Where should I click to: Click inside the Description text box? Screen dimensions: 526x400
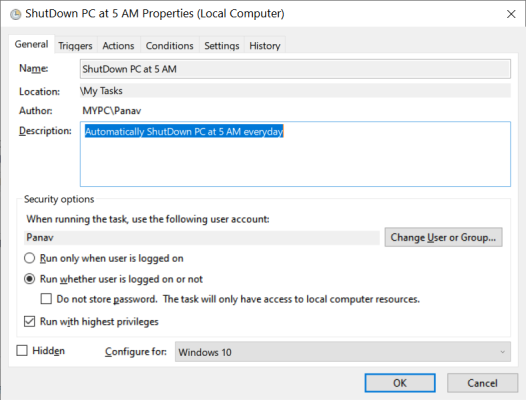pos(295,154)
